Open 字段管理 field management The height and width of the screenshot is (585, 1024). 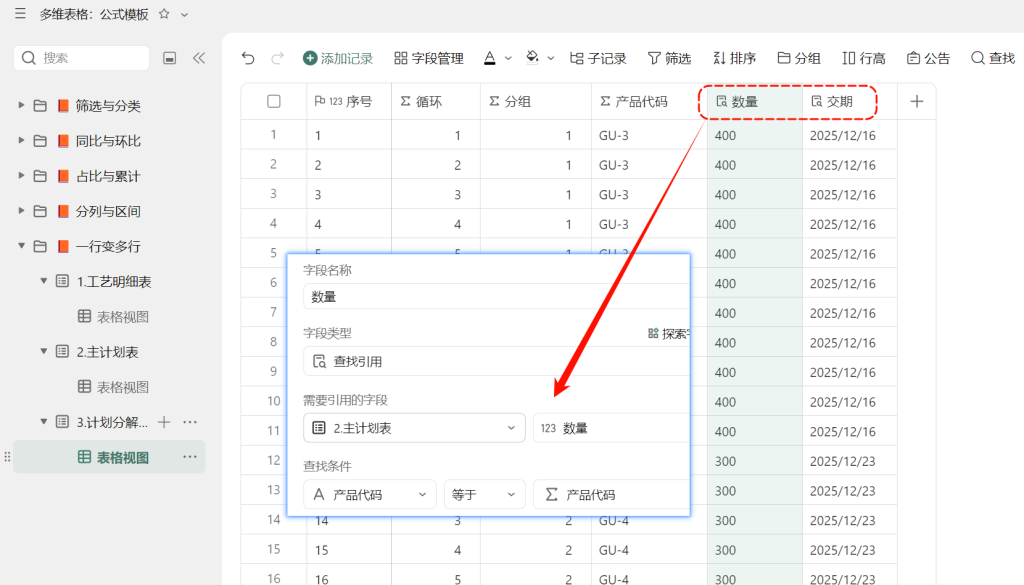pyautogui.click(x=429, y=58)
